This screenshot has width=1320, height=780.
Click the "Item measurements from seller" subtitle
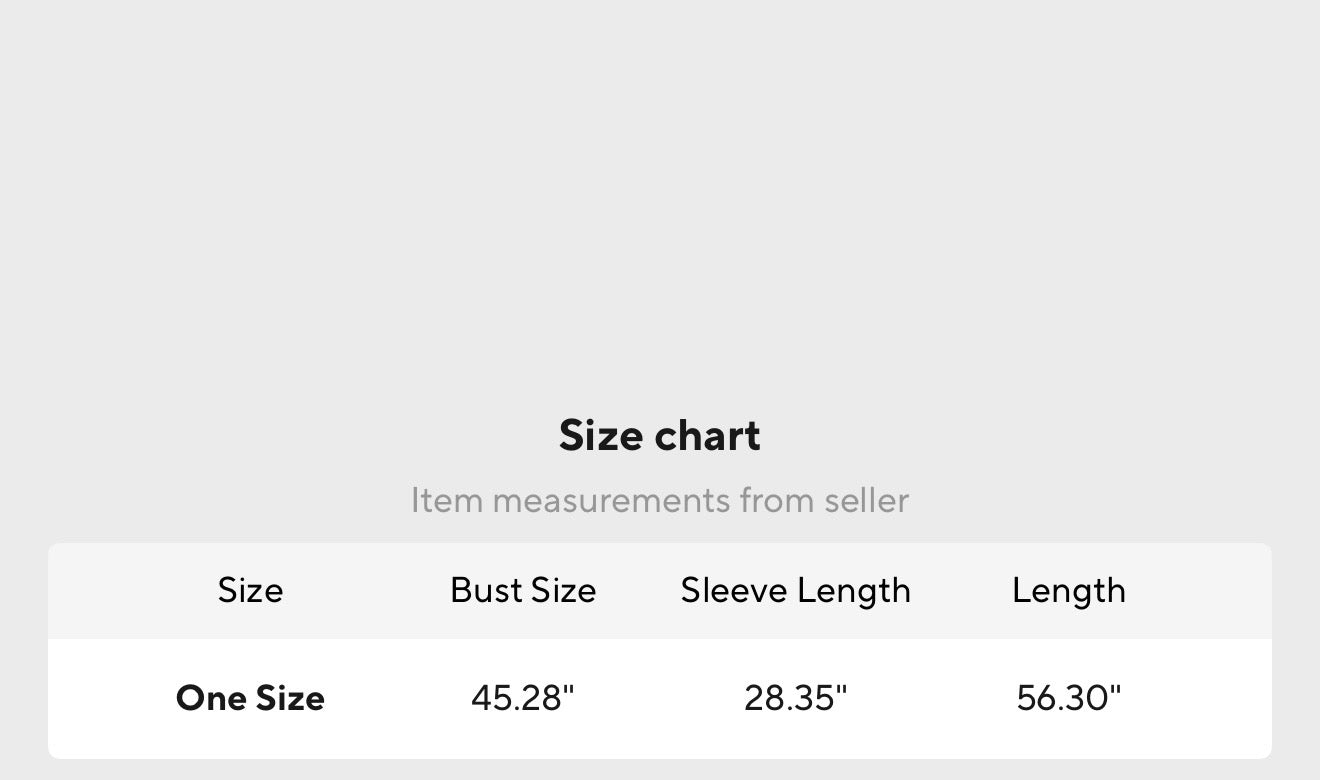tap(659, 500)
